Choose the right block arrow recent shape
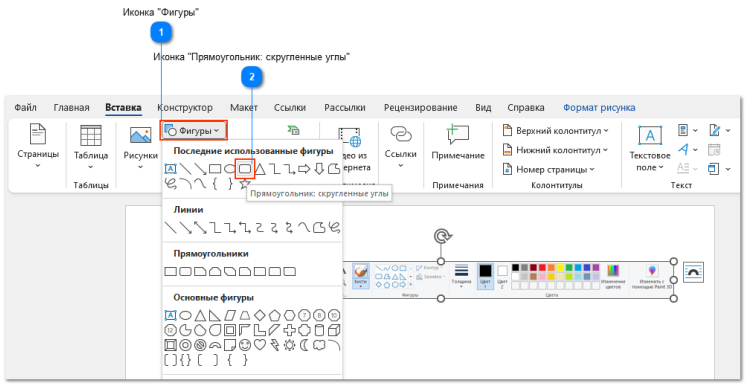The image size is (752, 388). point(304,169)
